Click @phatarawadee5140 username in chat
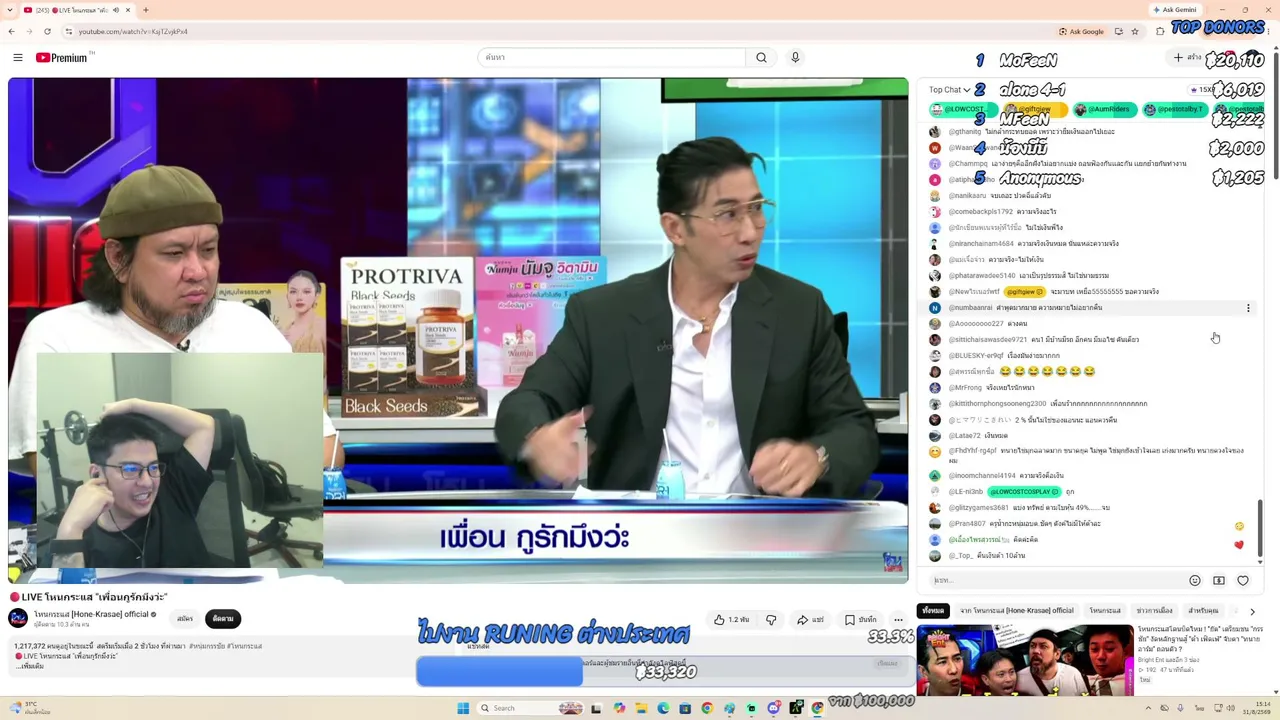The width and height of the screenshot is (1280, 720). [982, 276]
